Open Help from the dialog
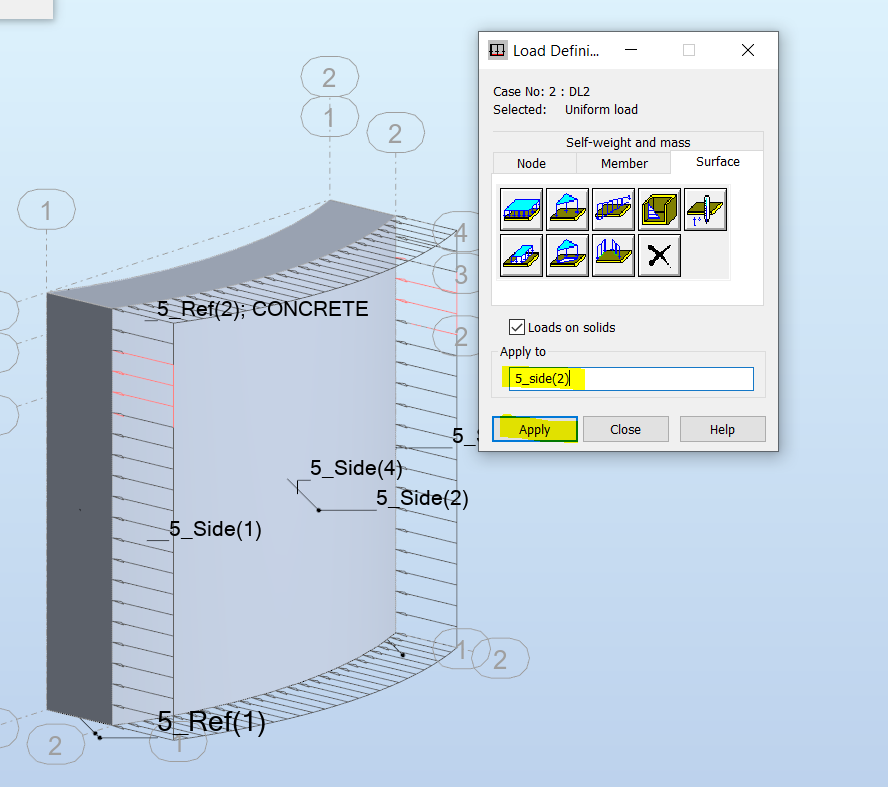 [x=722, y=428]
